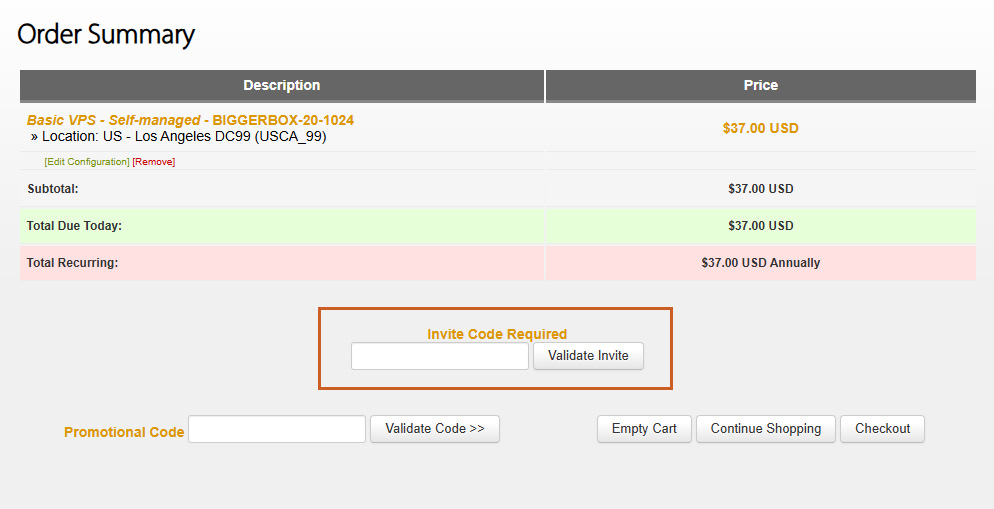Click the Edit Configuration link
Viewport: 994px width, 509px height.
tap(87, 162)
